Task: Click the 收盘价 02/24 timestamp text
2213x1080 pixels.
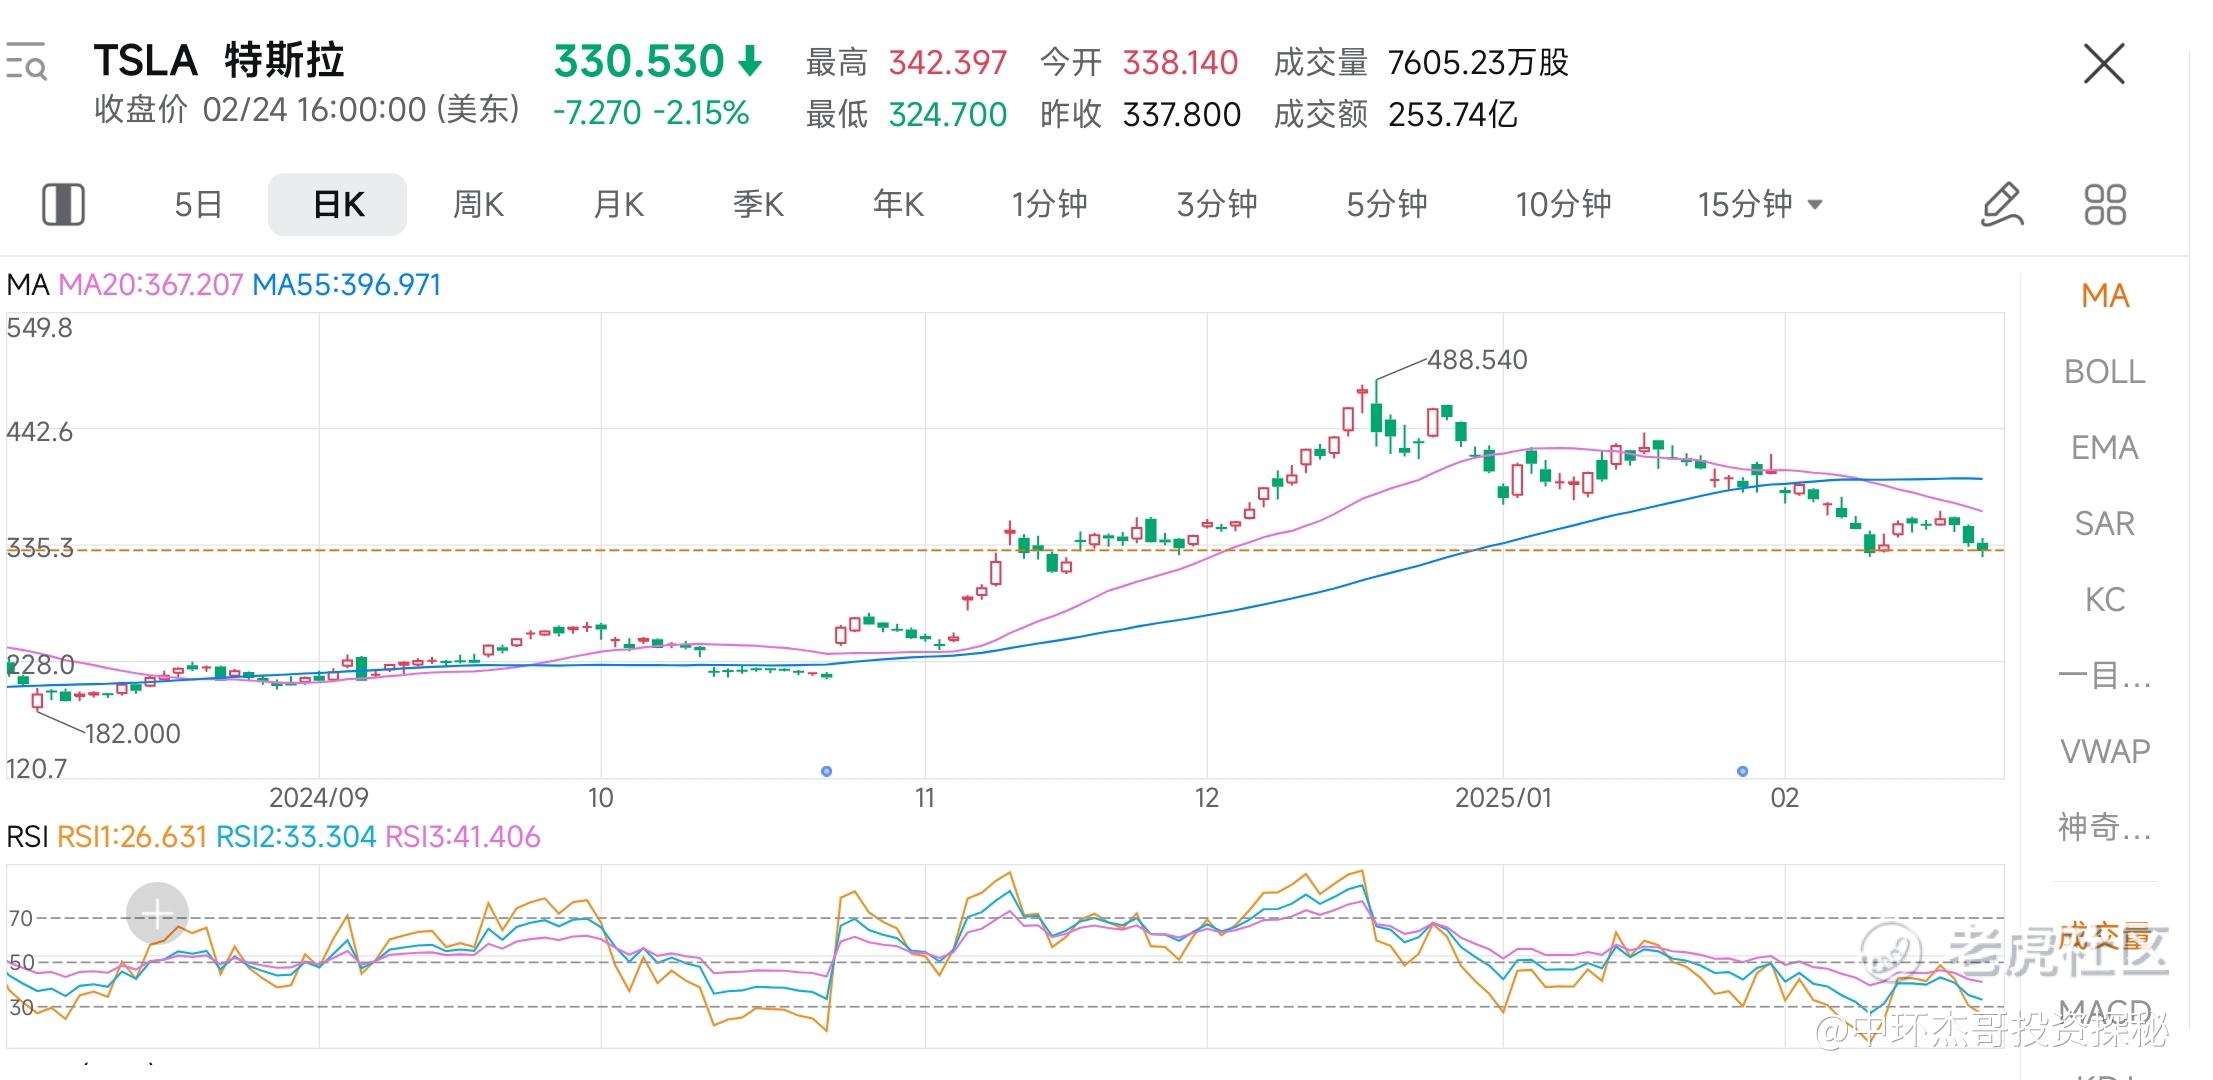Action: 308,109
